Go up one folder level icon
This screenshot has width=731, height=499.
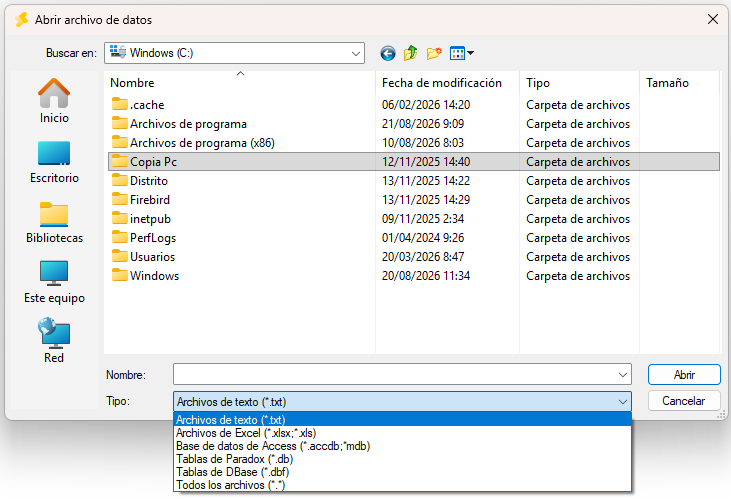[x=410, y=53]
